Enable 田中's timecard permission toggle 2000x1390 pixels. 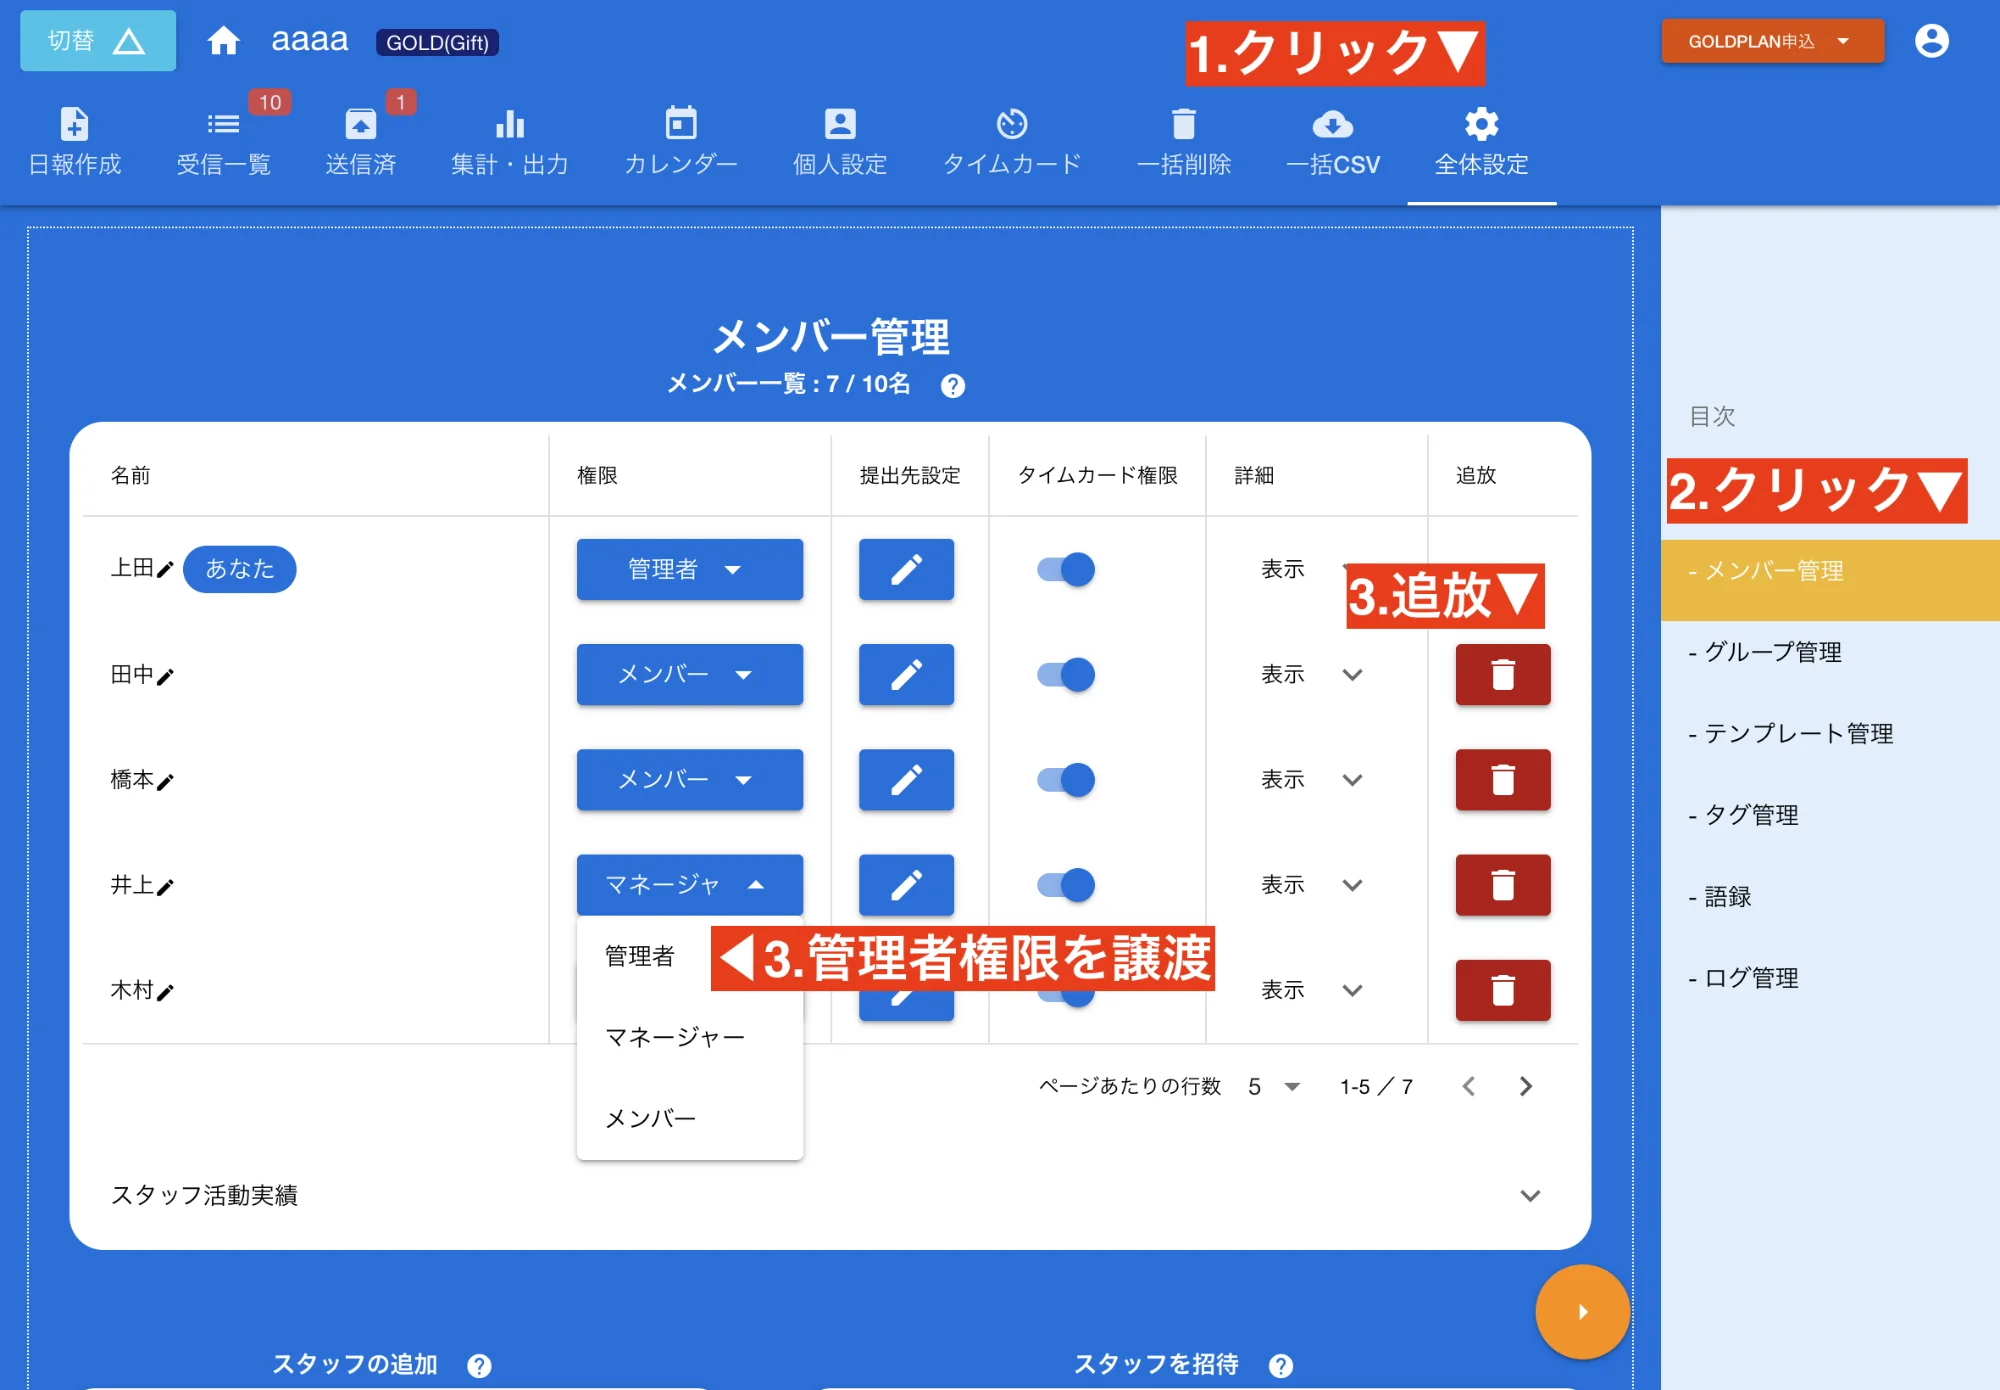coord(1066,675)
